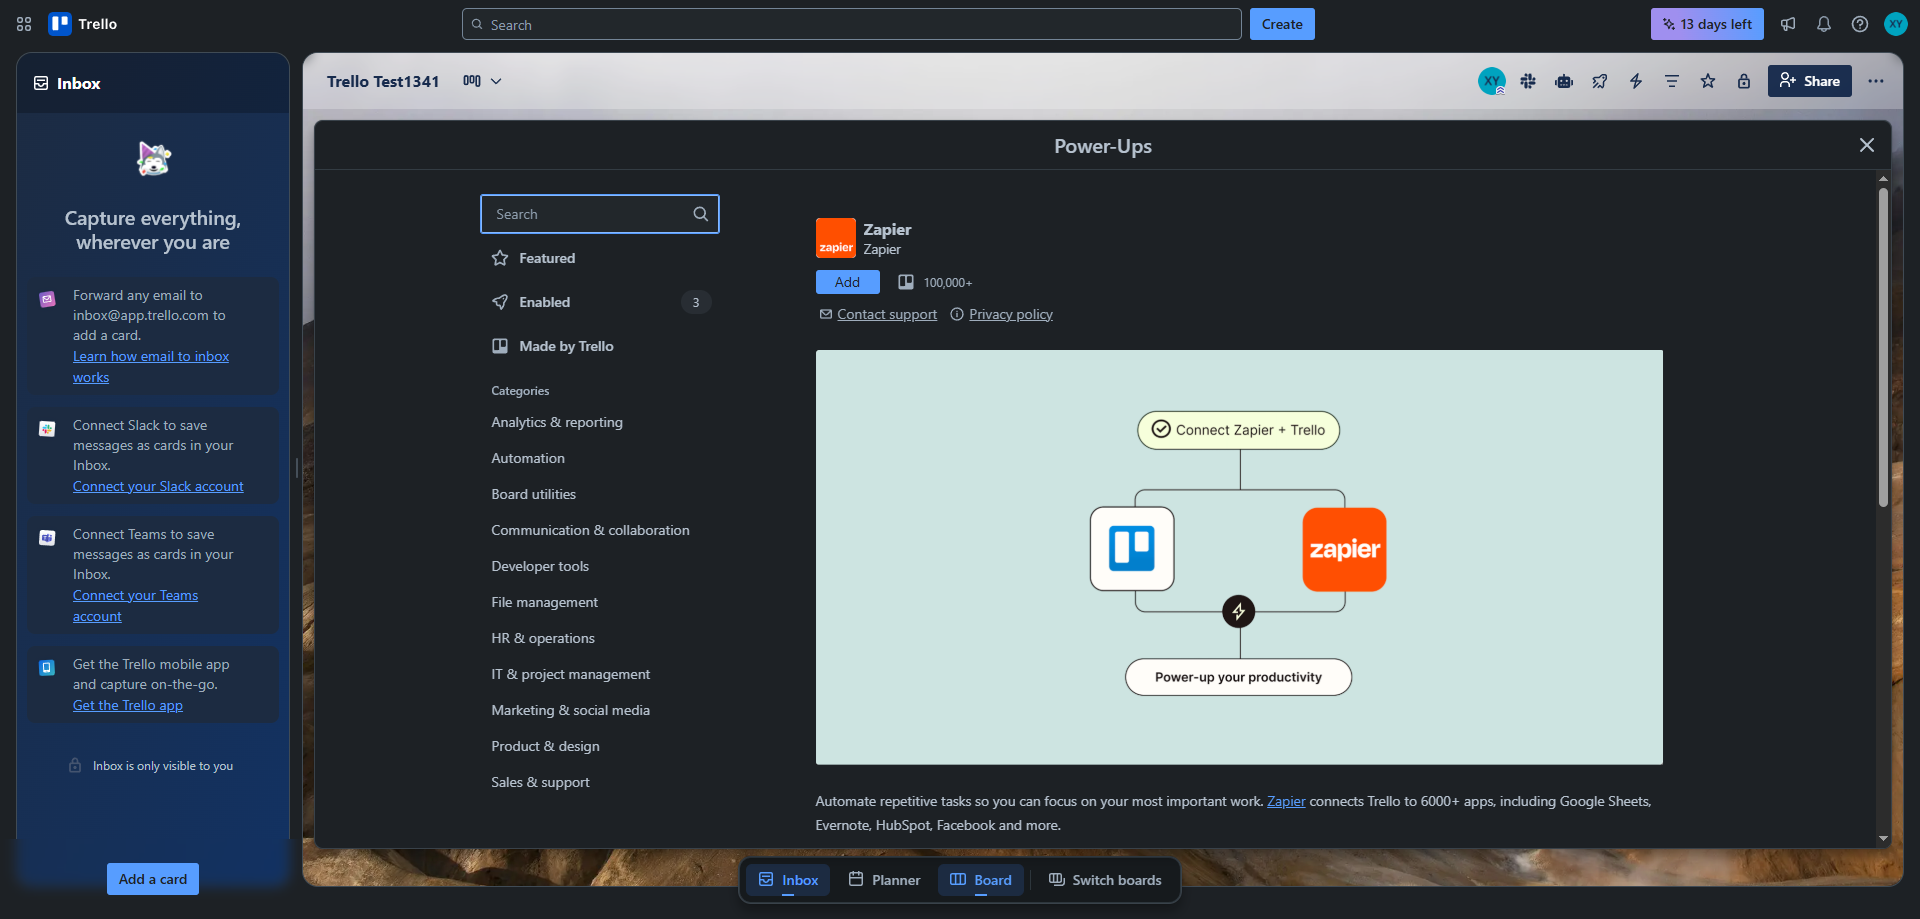
Task: Open Board utilities category
Action: pyautogui.click(x=534, y=494)
